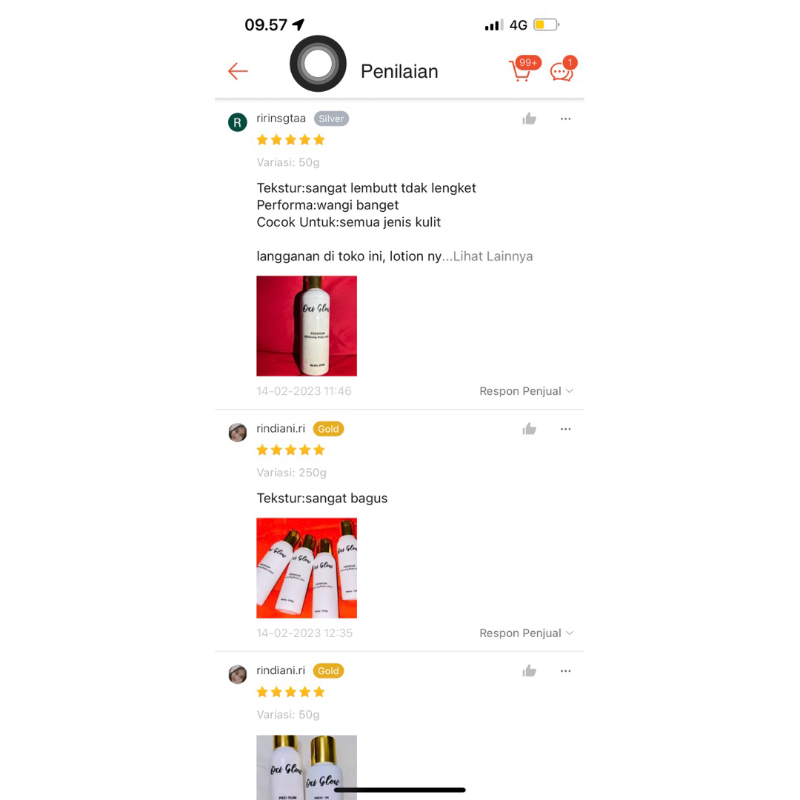Tap rindiani.ri's profile picture in the 250g review
The height and width of the screenshot is (800, 800).
click(x=237, y=432)
